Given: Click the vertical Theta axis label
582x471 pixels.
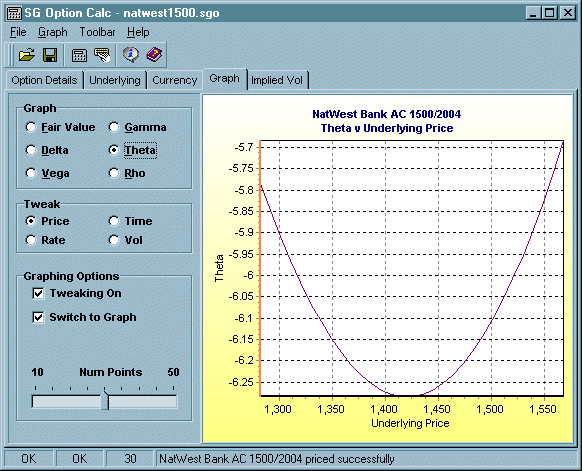Looking at the screenshot, I should (219, 268).
